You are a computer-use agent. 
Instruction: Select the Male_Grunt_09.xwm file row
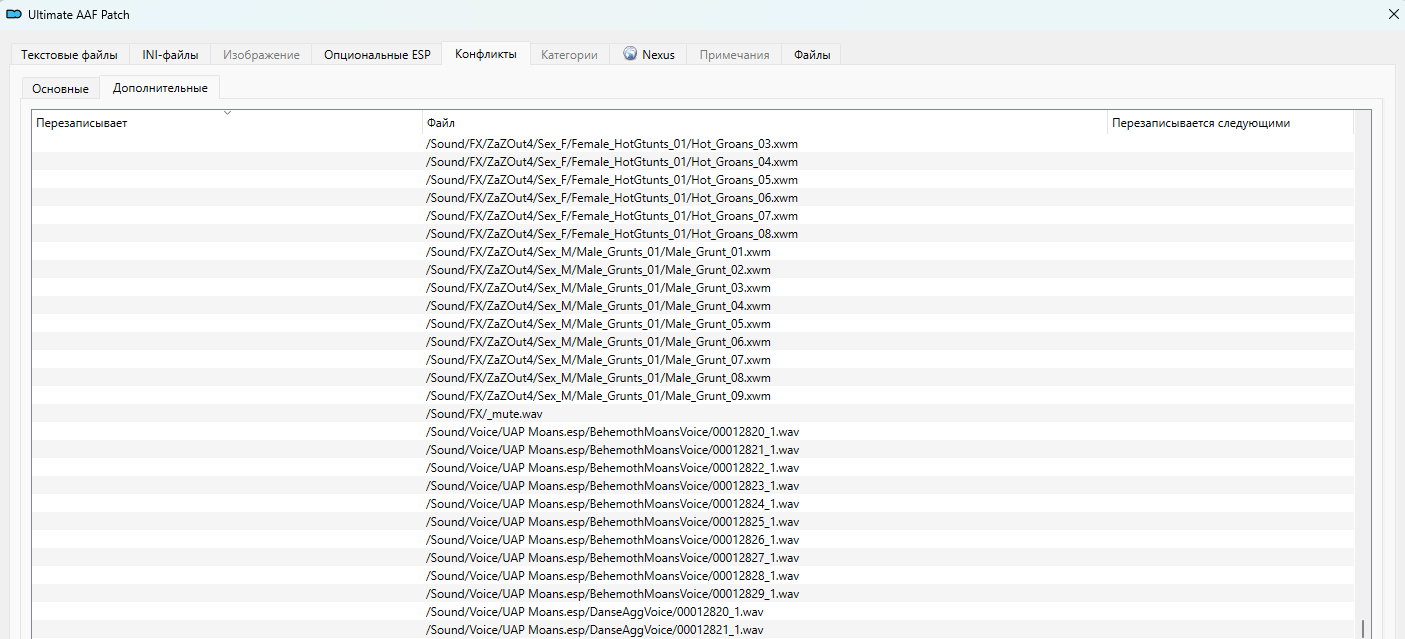pyautogui.click(x=598, y=396)
